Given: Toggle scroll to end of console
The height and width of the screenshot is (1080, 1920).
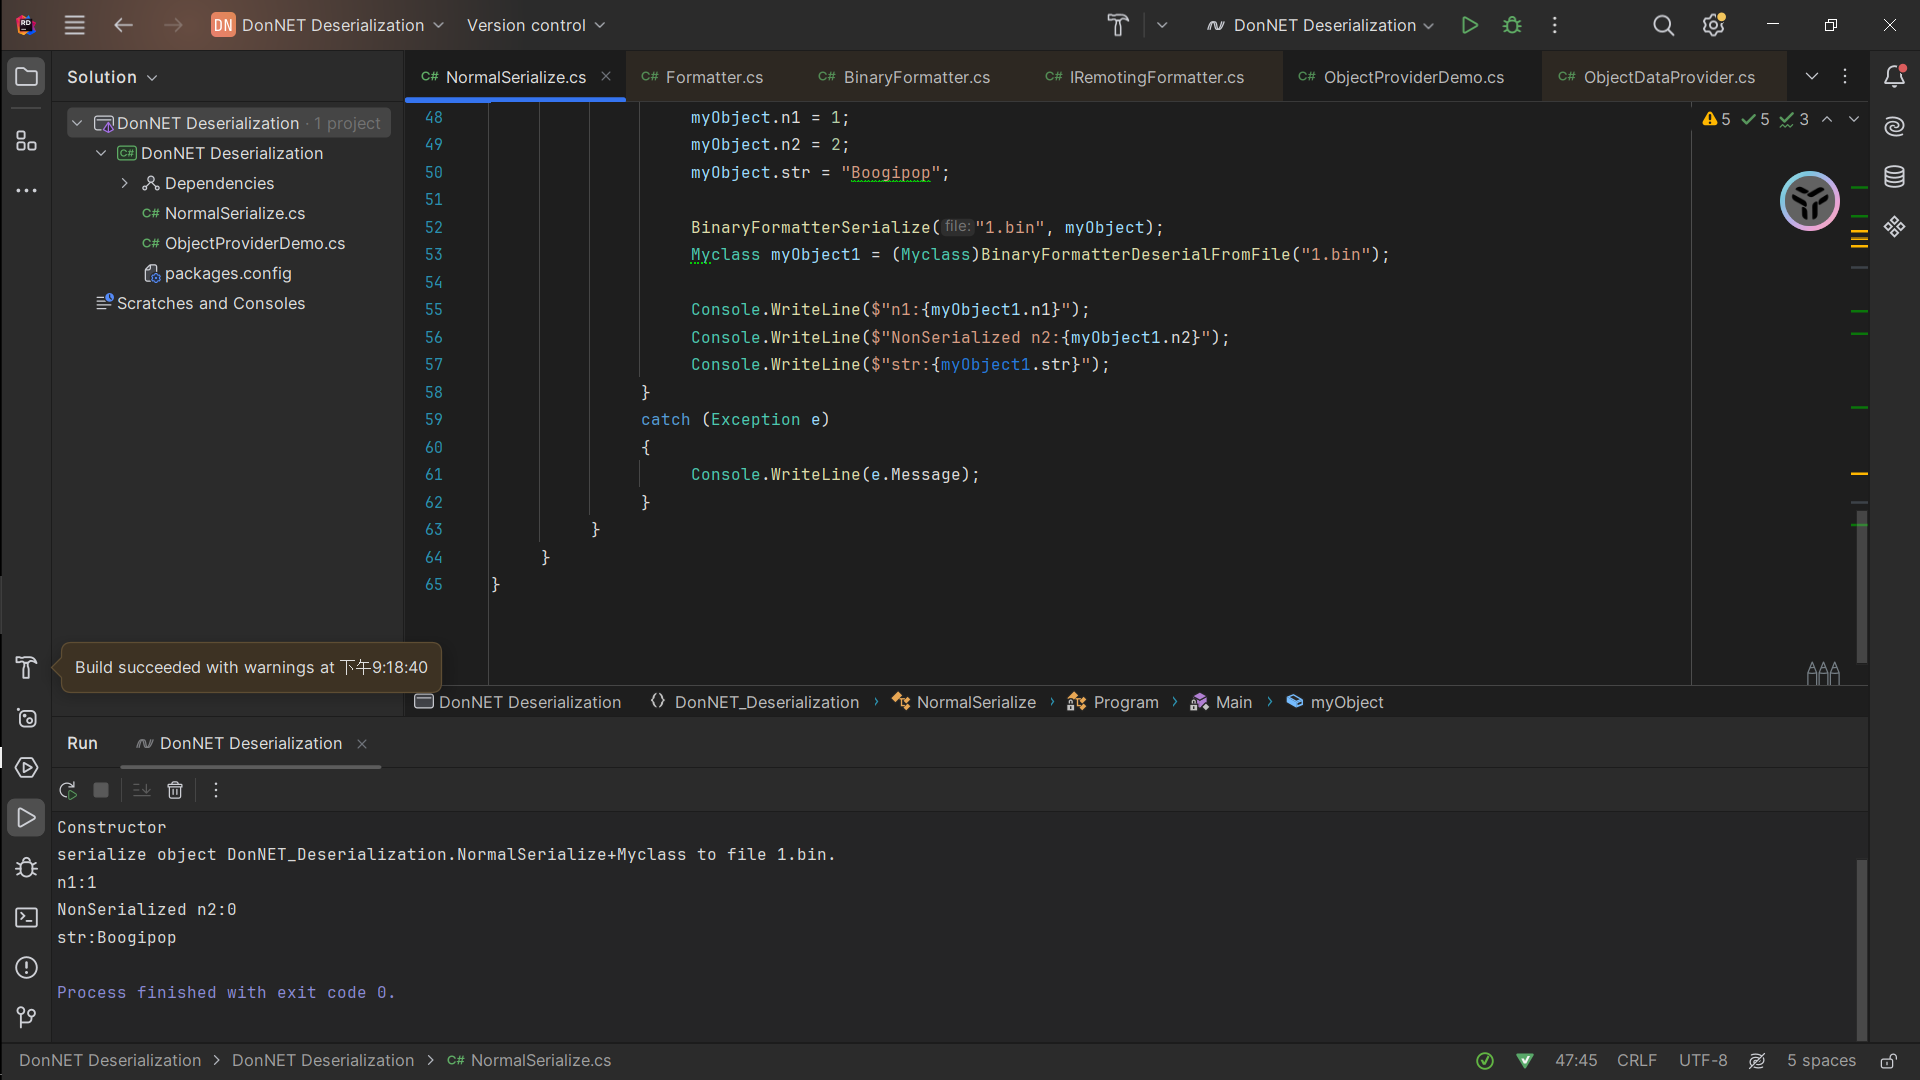Looking at the screenshot, I should point(142,790).
